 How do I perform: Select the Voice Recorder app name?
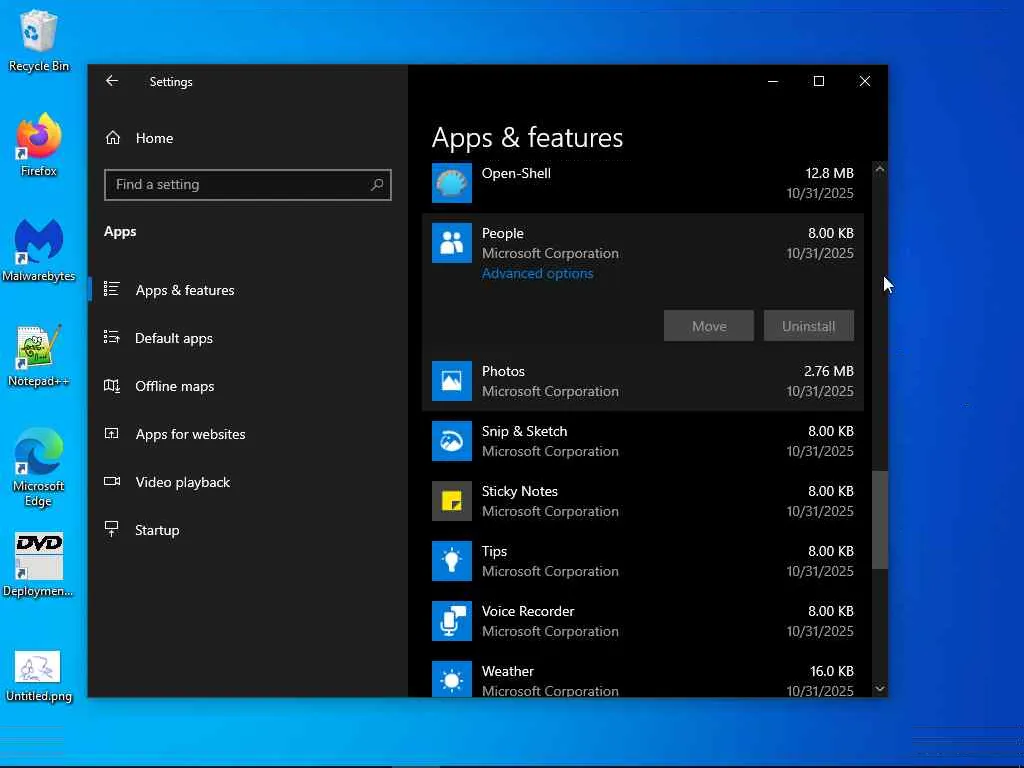[528, 611]
